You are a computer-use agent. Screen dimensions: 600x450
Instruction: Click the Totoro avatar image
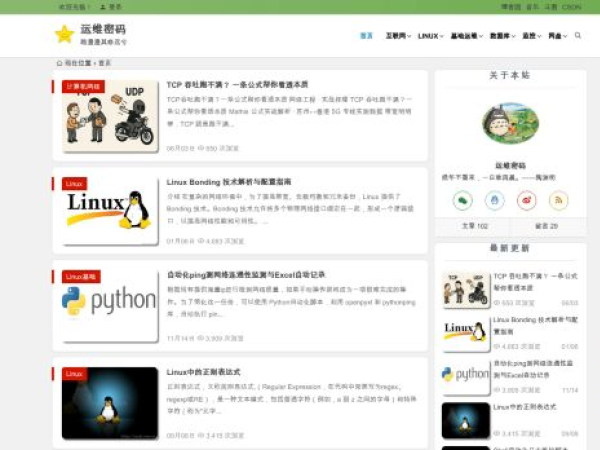click(510, 123)
